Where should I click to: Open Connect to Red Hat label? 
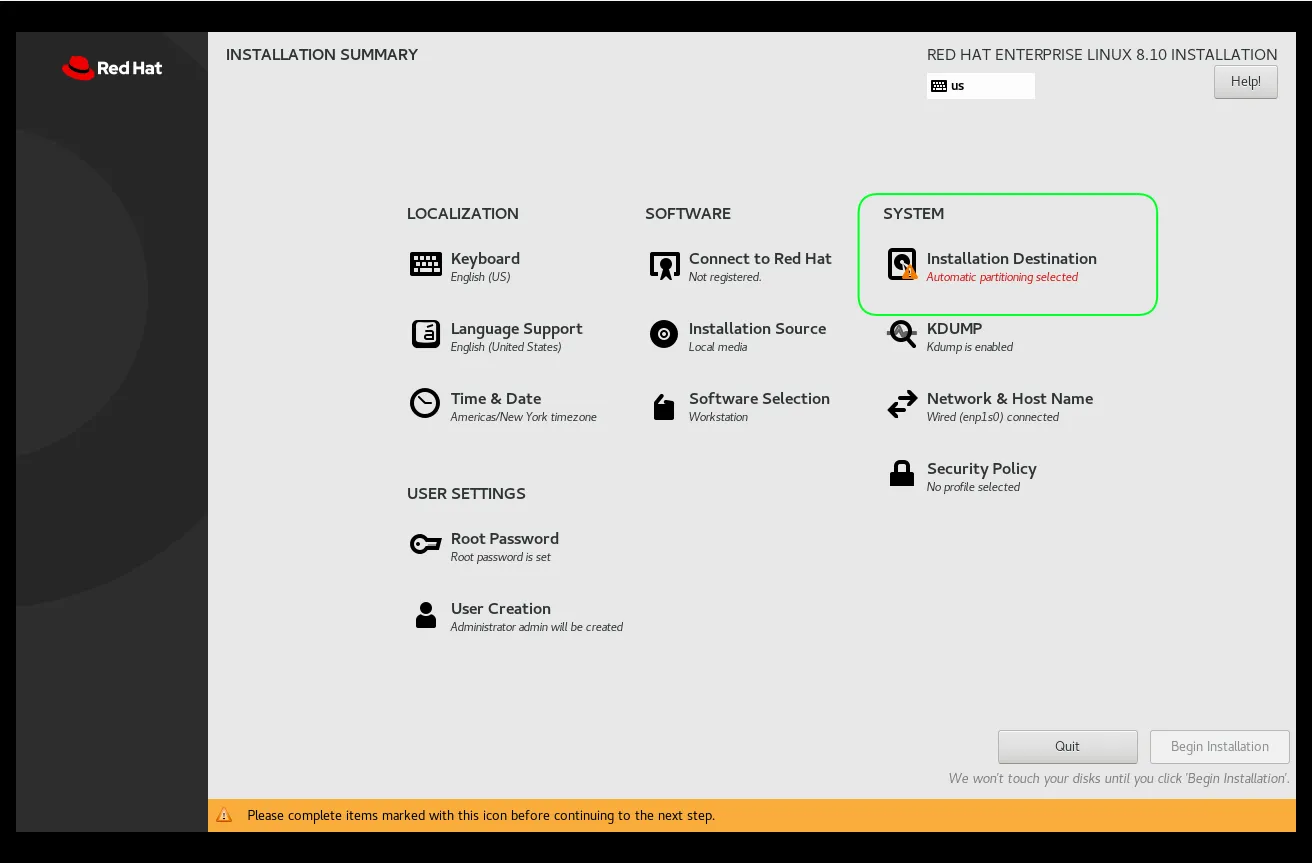pyautogui.click(x=760, y=258)
